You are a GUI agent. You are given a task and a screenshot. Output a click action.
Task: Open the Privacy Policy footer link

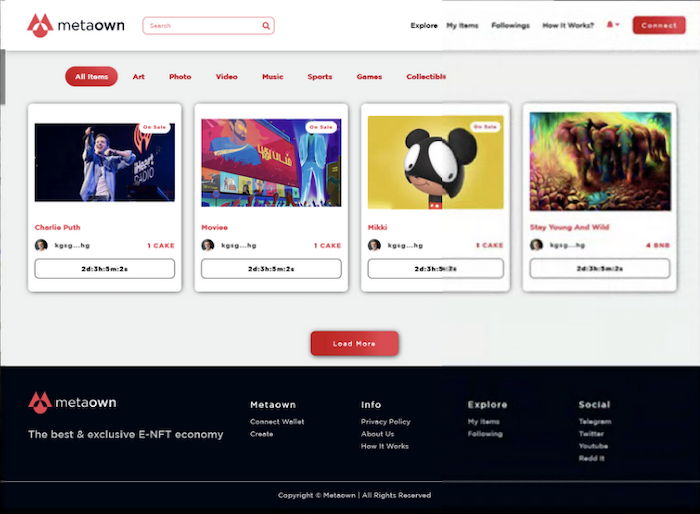click(385, 422)
